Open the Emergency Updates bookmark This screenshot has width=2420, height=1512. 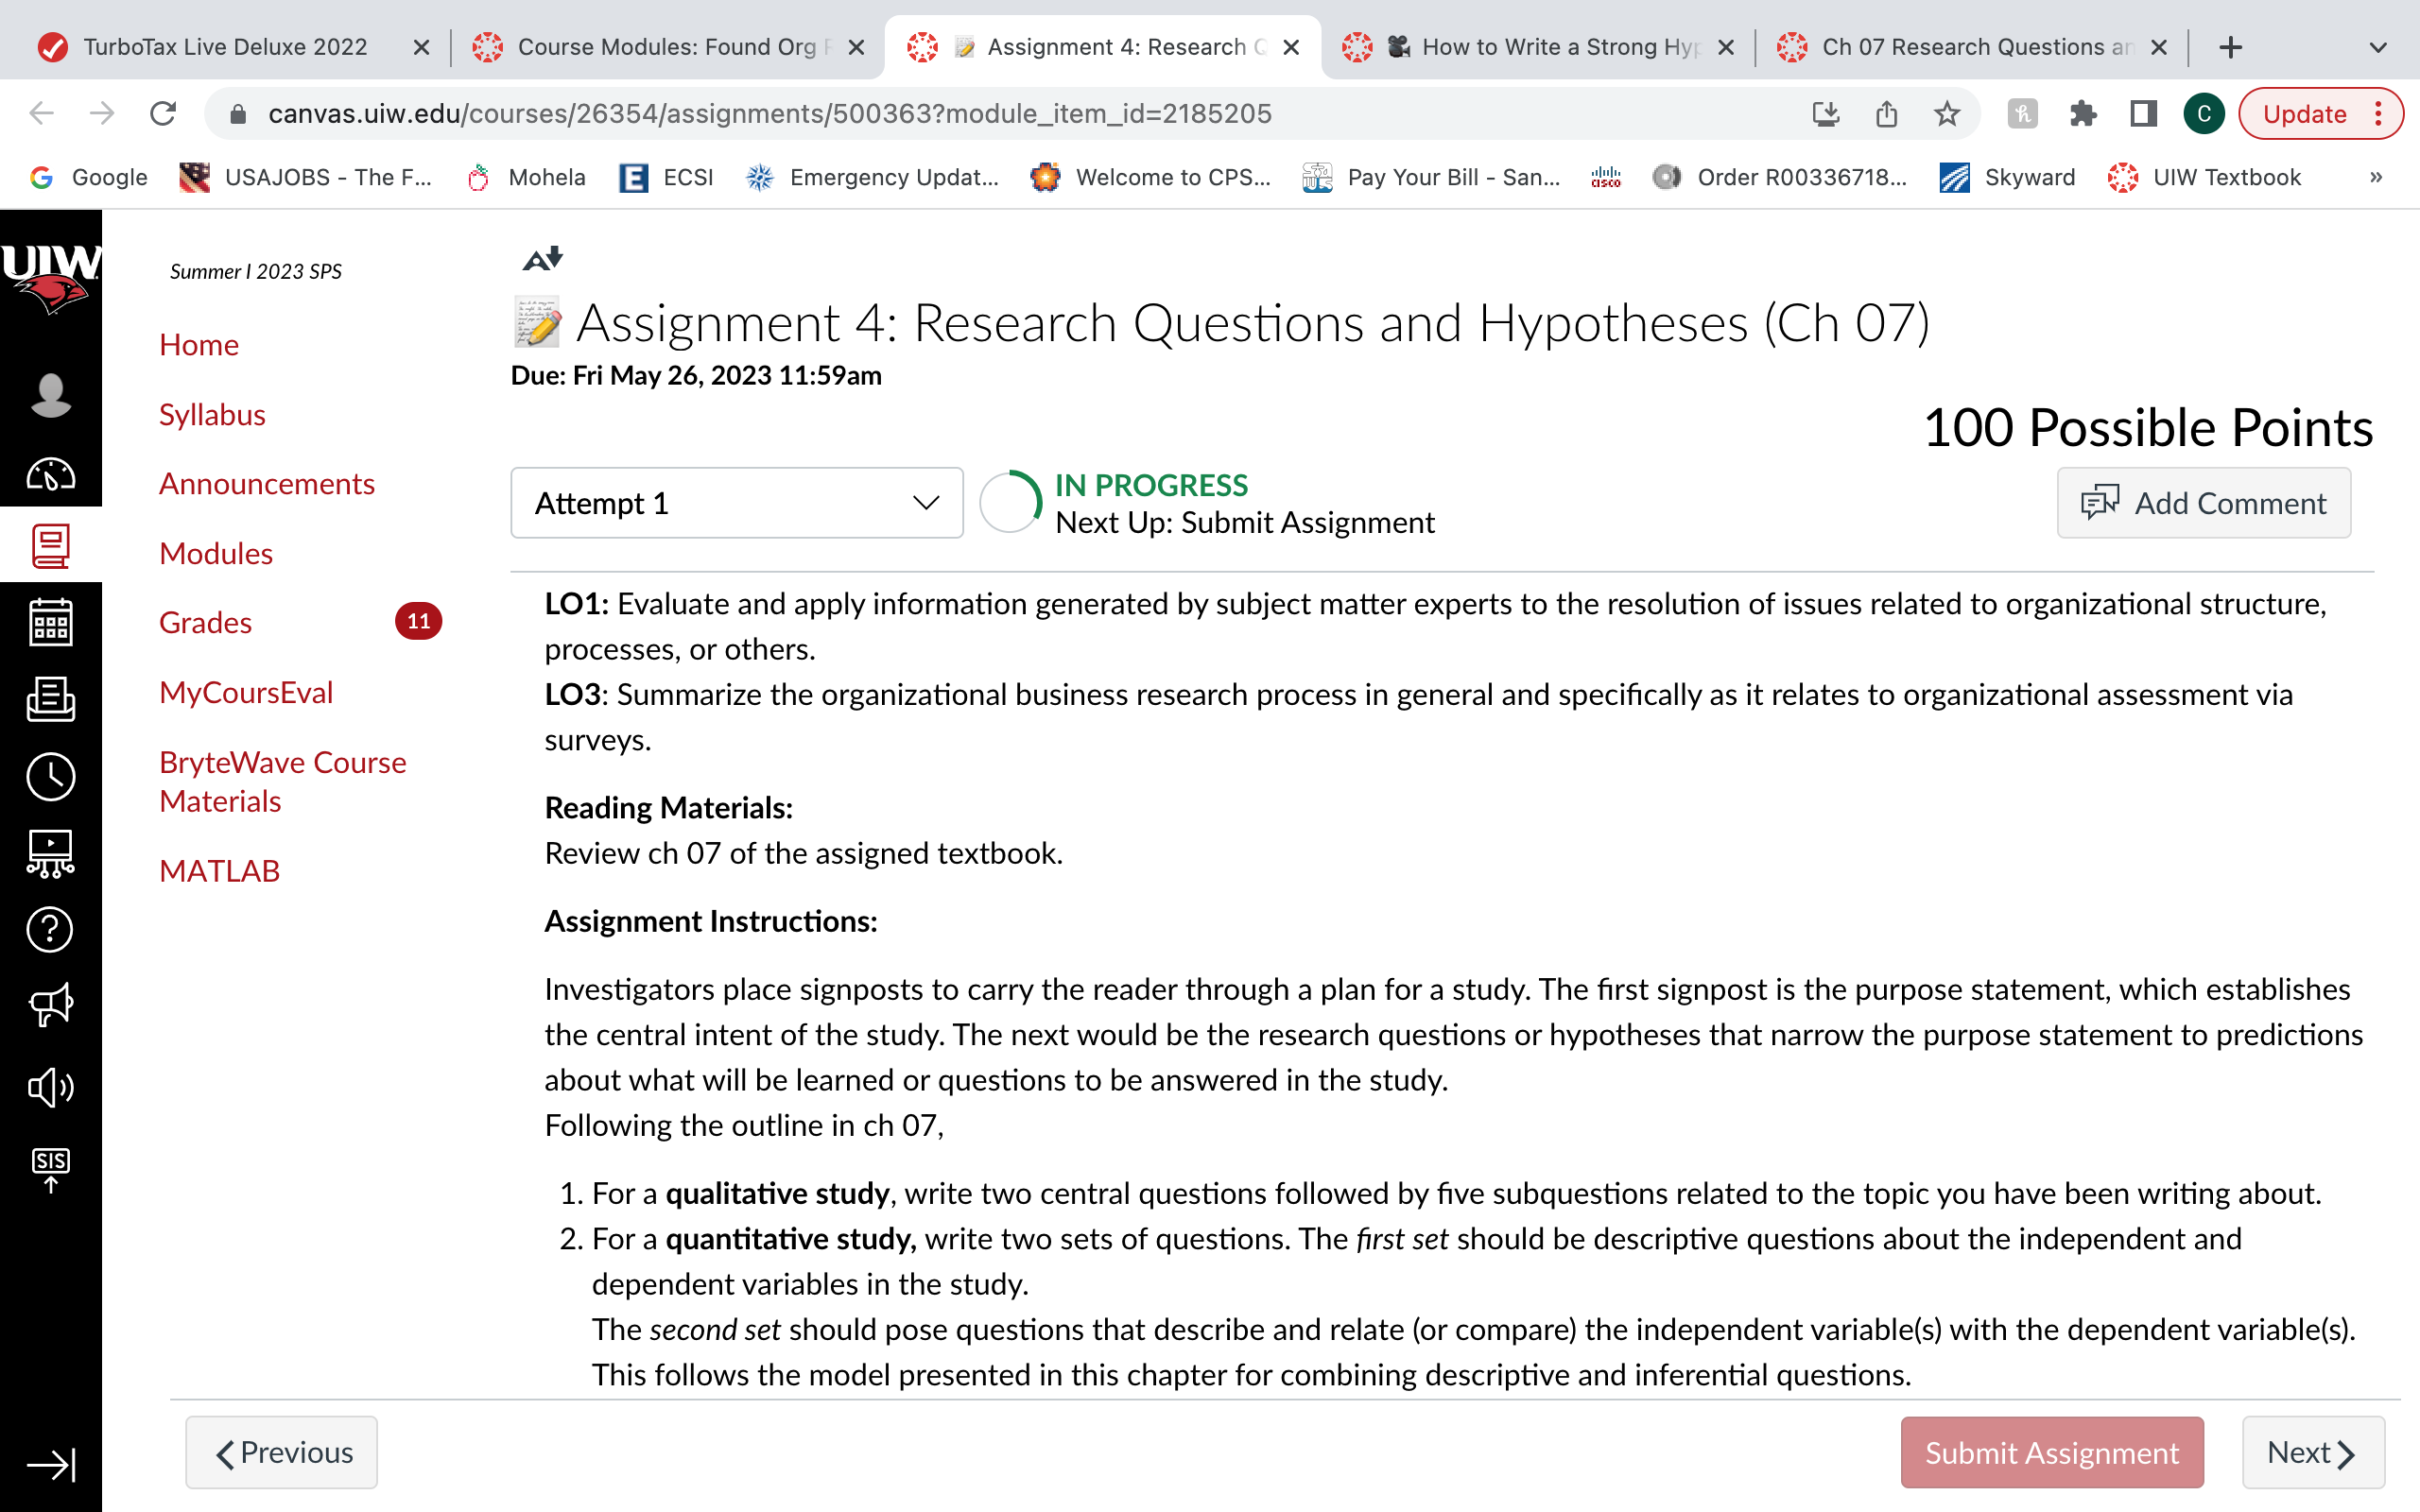pos(872,177)
